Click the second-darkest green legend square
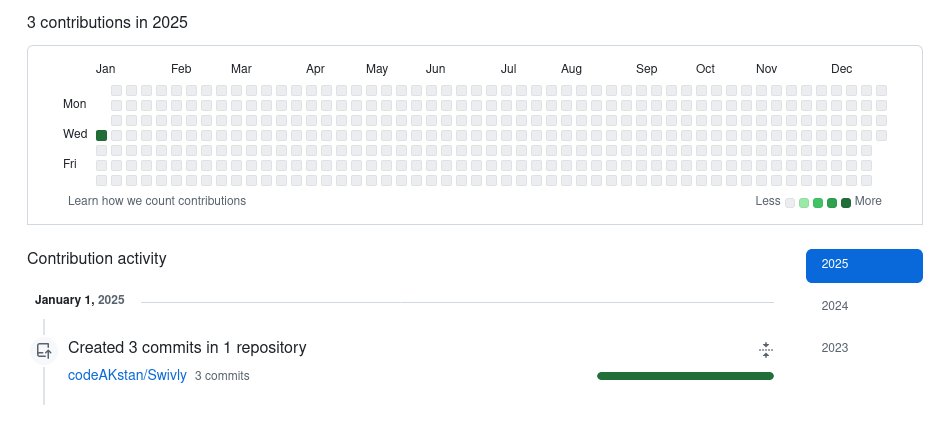Image resolution: width=952 pixels, height=422 pixels. click(832, 203)
